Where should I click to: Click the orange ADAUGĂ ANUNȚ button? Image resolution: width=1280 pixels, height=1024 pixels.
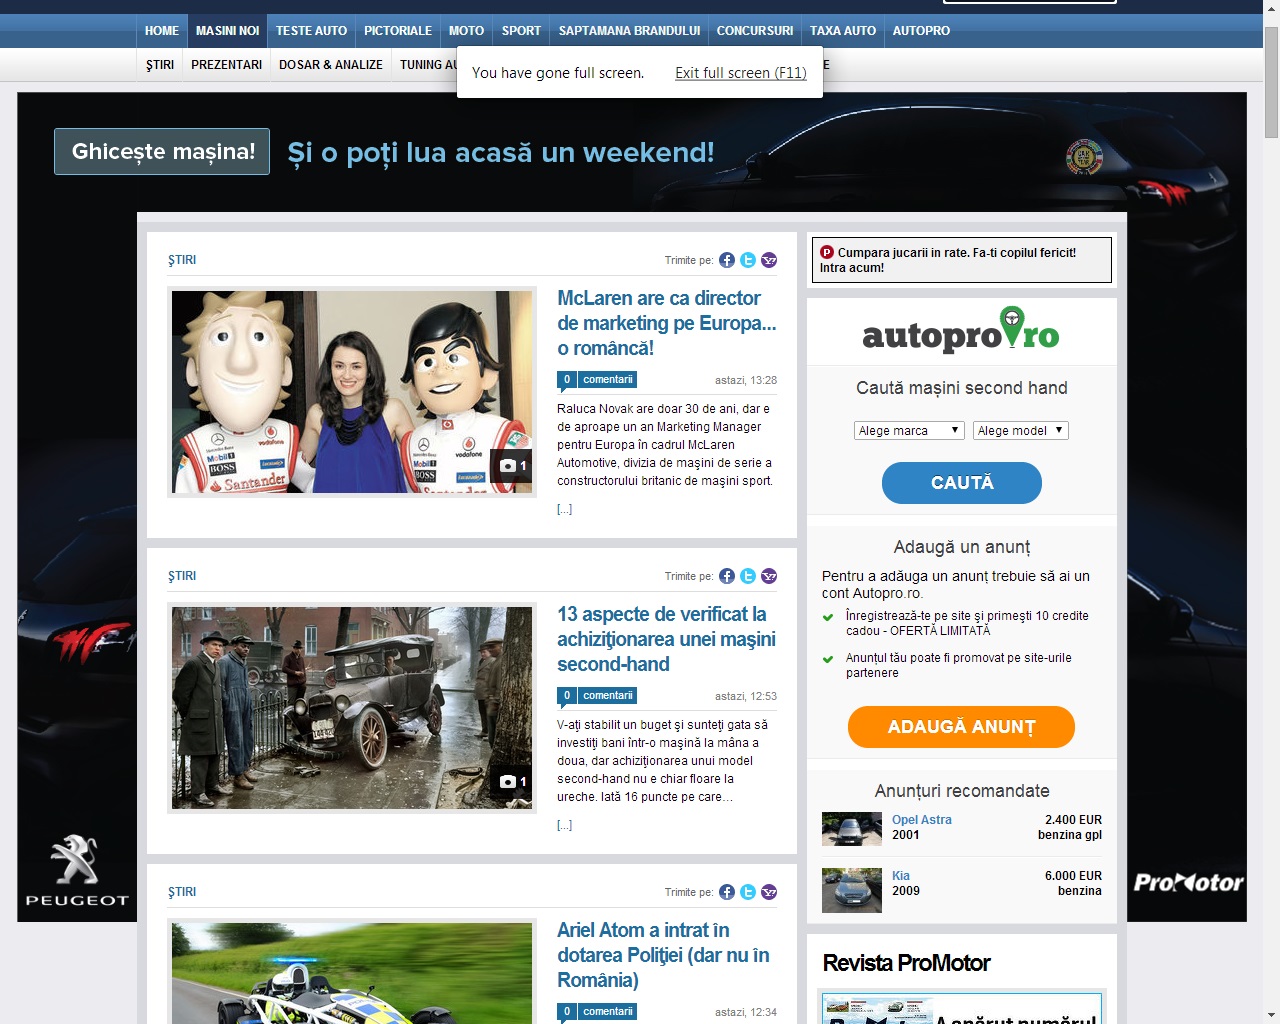pyautogui.click(x=961, y=727)
